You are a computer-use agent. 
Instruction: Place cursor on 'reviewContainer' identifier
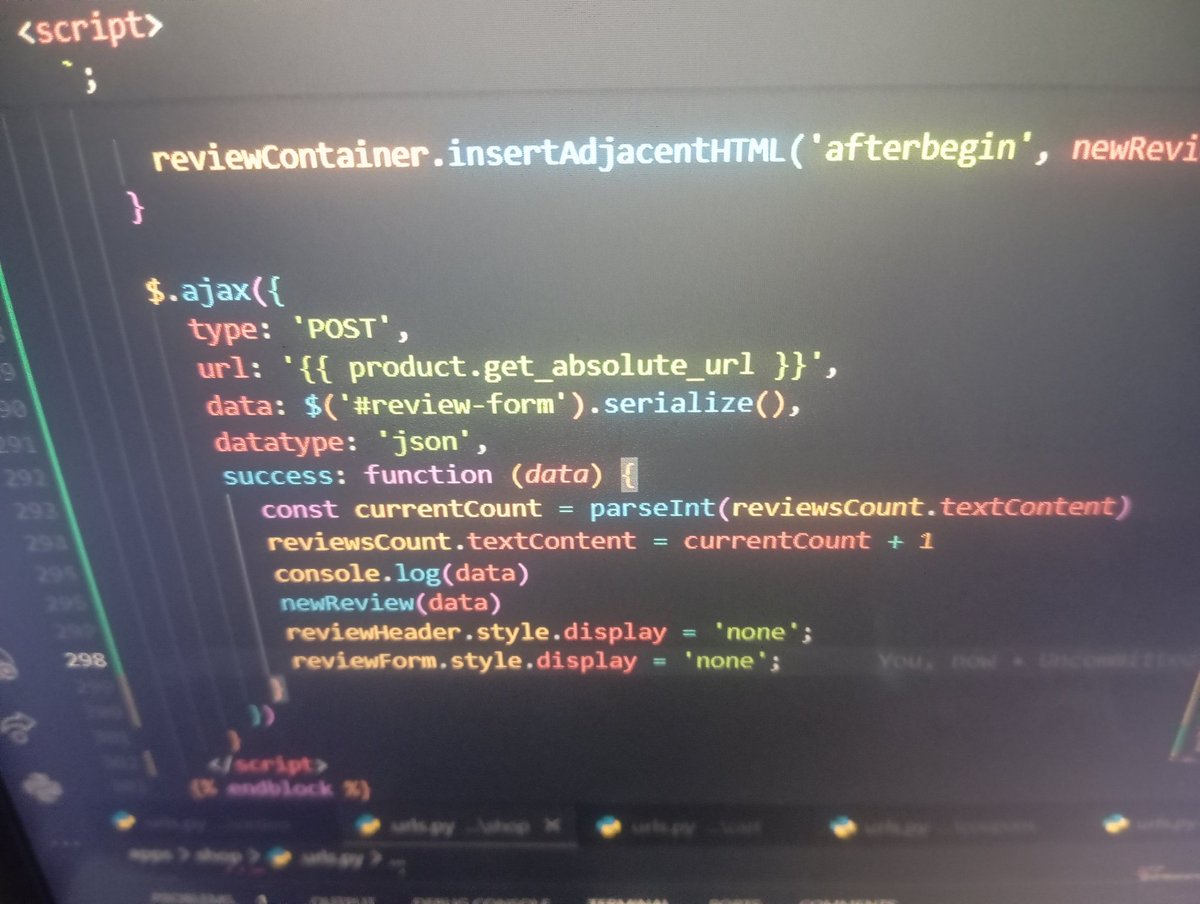click(x=291, y=156)
